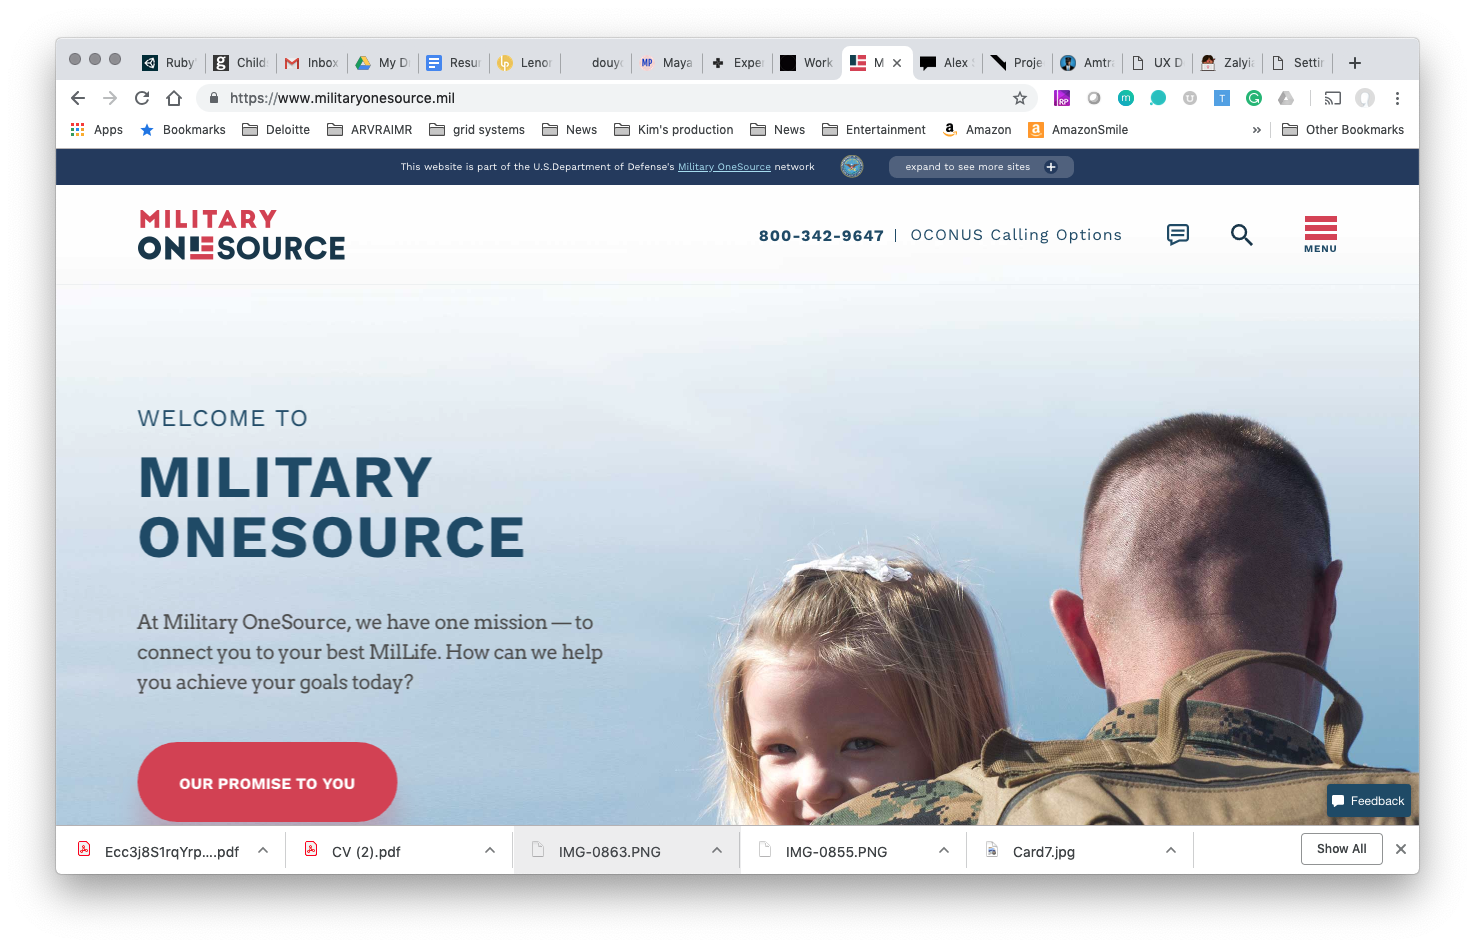Screen dimensions: 1475x948
Task: Expand options for CV (2).pdf download
Action: 490,851
